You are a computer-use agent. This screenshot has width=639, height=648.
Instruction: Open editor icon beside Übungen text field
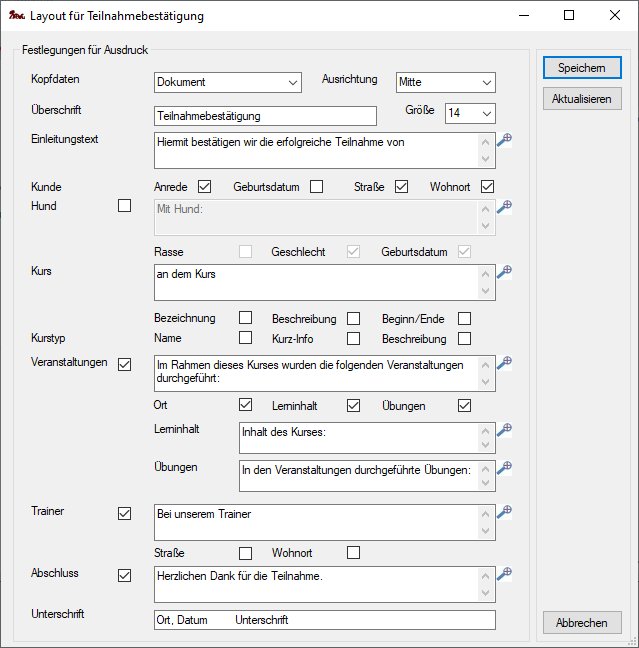click(x=505, y=467)
